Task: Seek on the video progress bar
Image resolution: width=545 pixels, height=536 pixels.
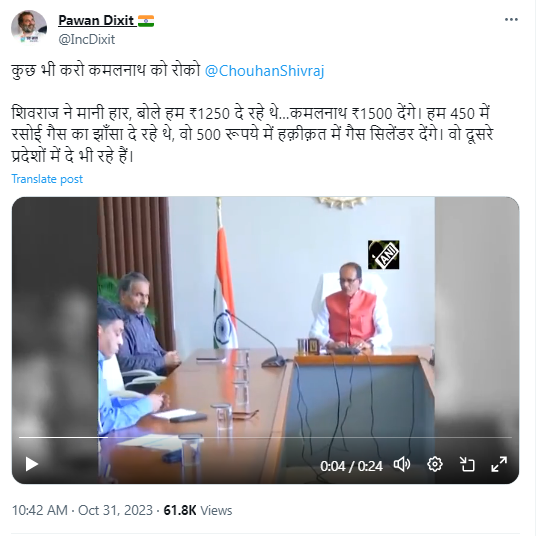Action: (x=265, y=437)
